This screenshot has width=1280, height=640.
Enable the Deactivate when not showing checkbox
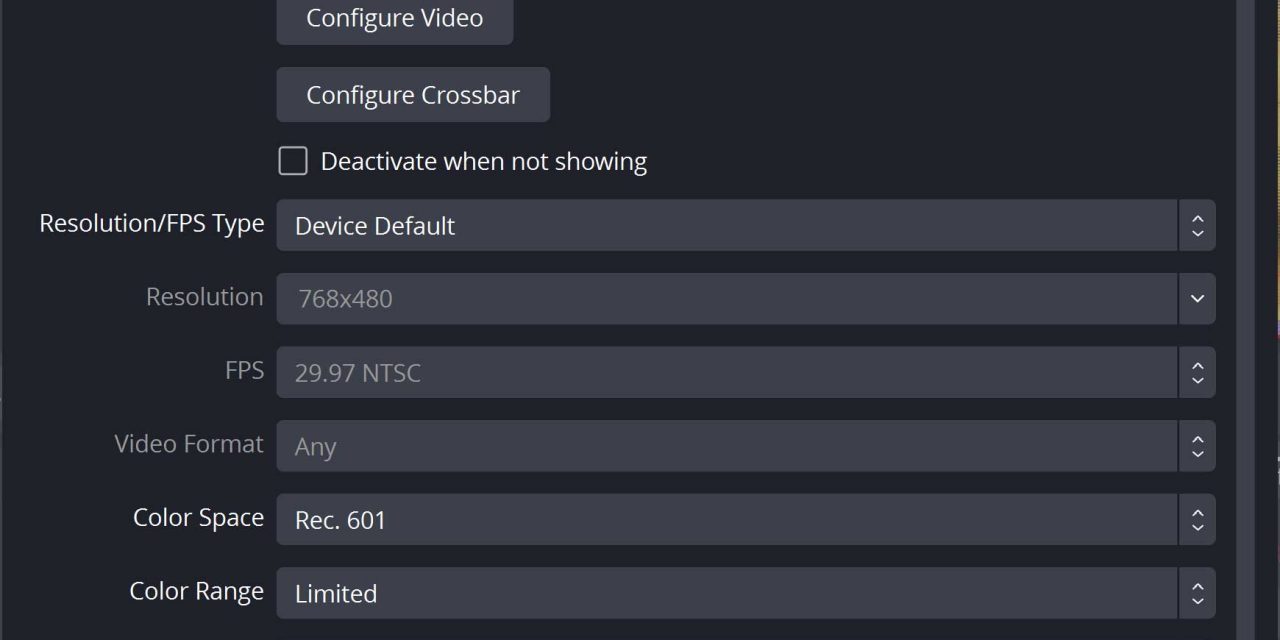(x=293, y=161)
